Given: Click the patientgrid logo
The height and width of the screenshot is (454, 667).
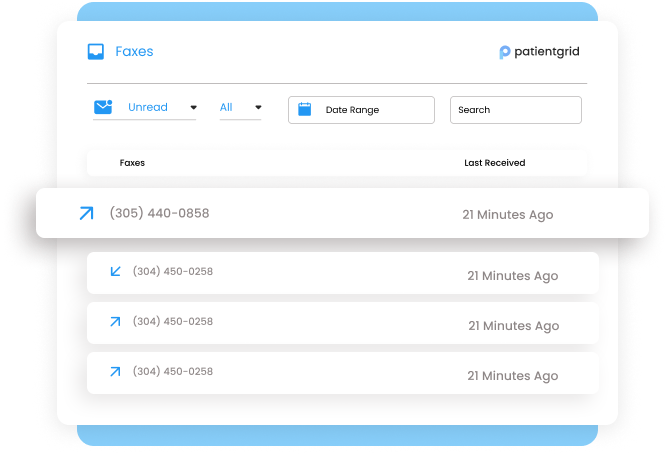Looking at the screenshot, I should 539,52.
